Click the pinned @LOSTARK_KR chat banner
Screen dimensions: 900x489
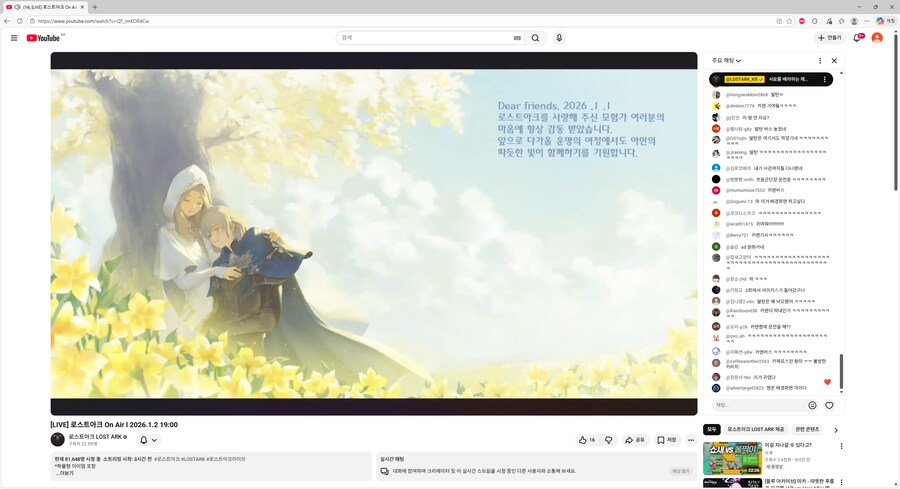(x=771, y=79)
